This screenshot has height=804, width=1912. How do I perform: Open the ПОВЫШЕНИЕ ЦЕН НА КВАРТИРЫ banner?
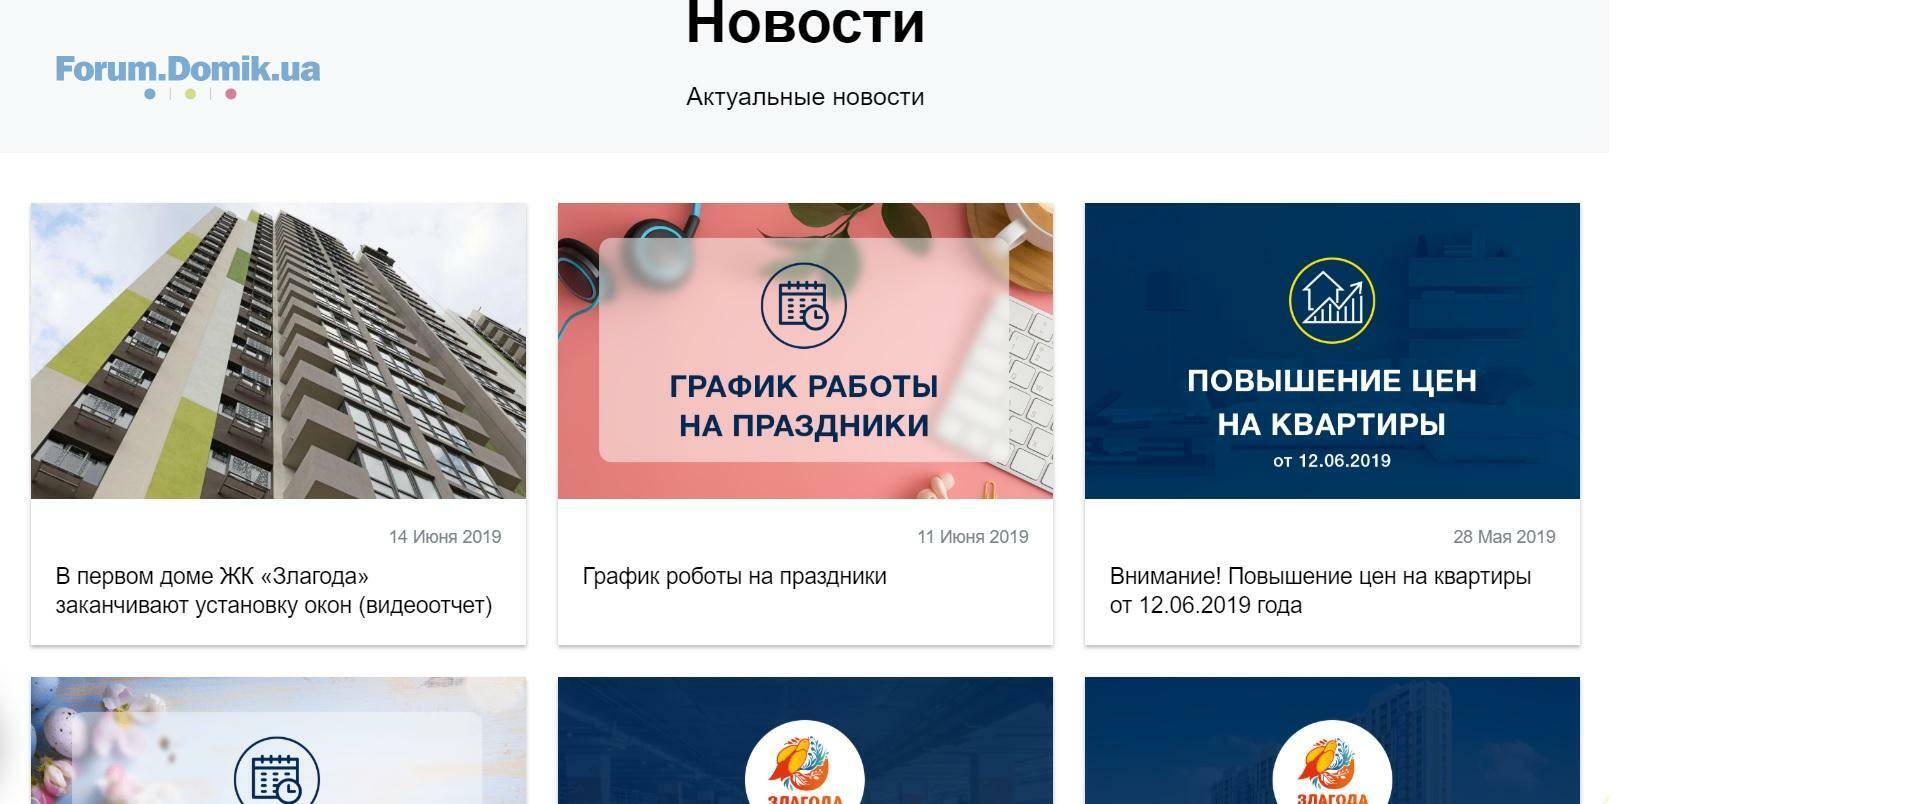tap(1332, 351)
